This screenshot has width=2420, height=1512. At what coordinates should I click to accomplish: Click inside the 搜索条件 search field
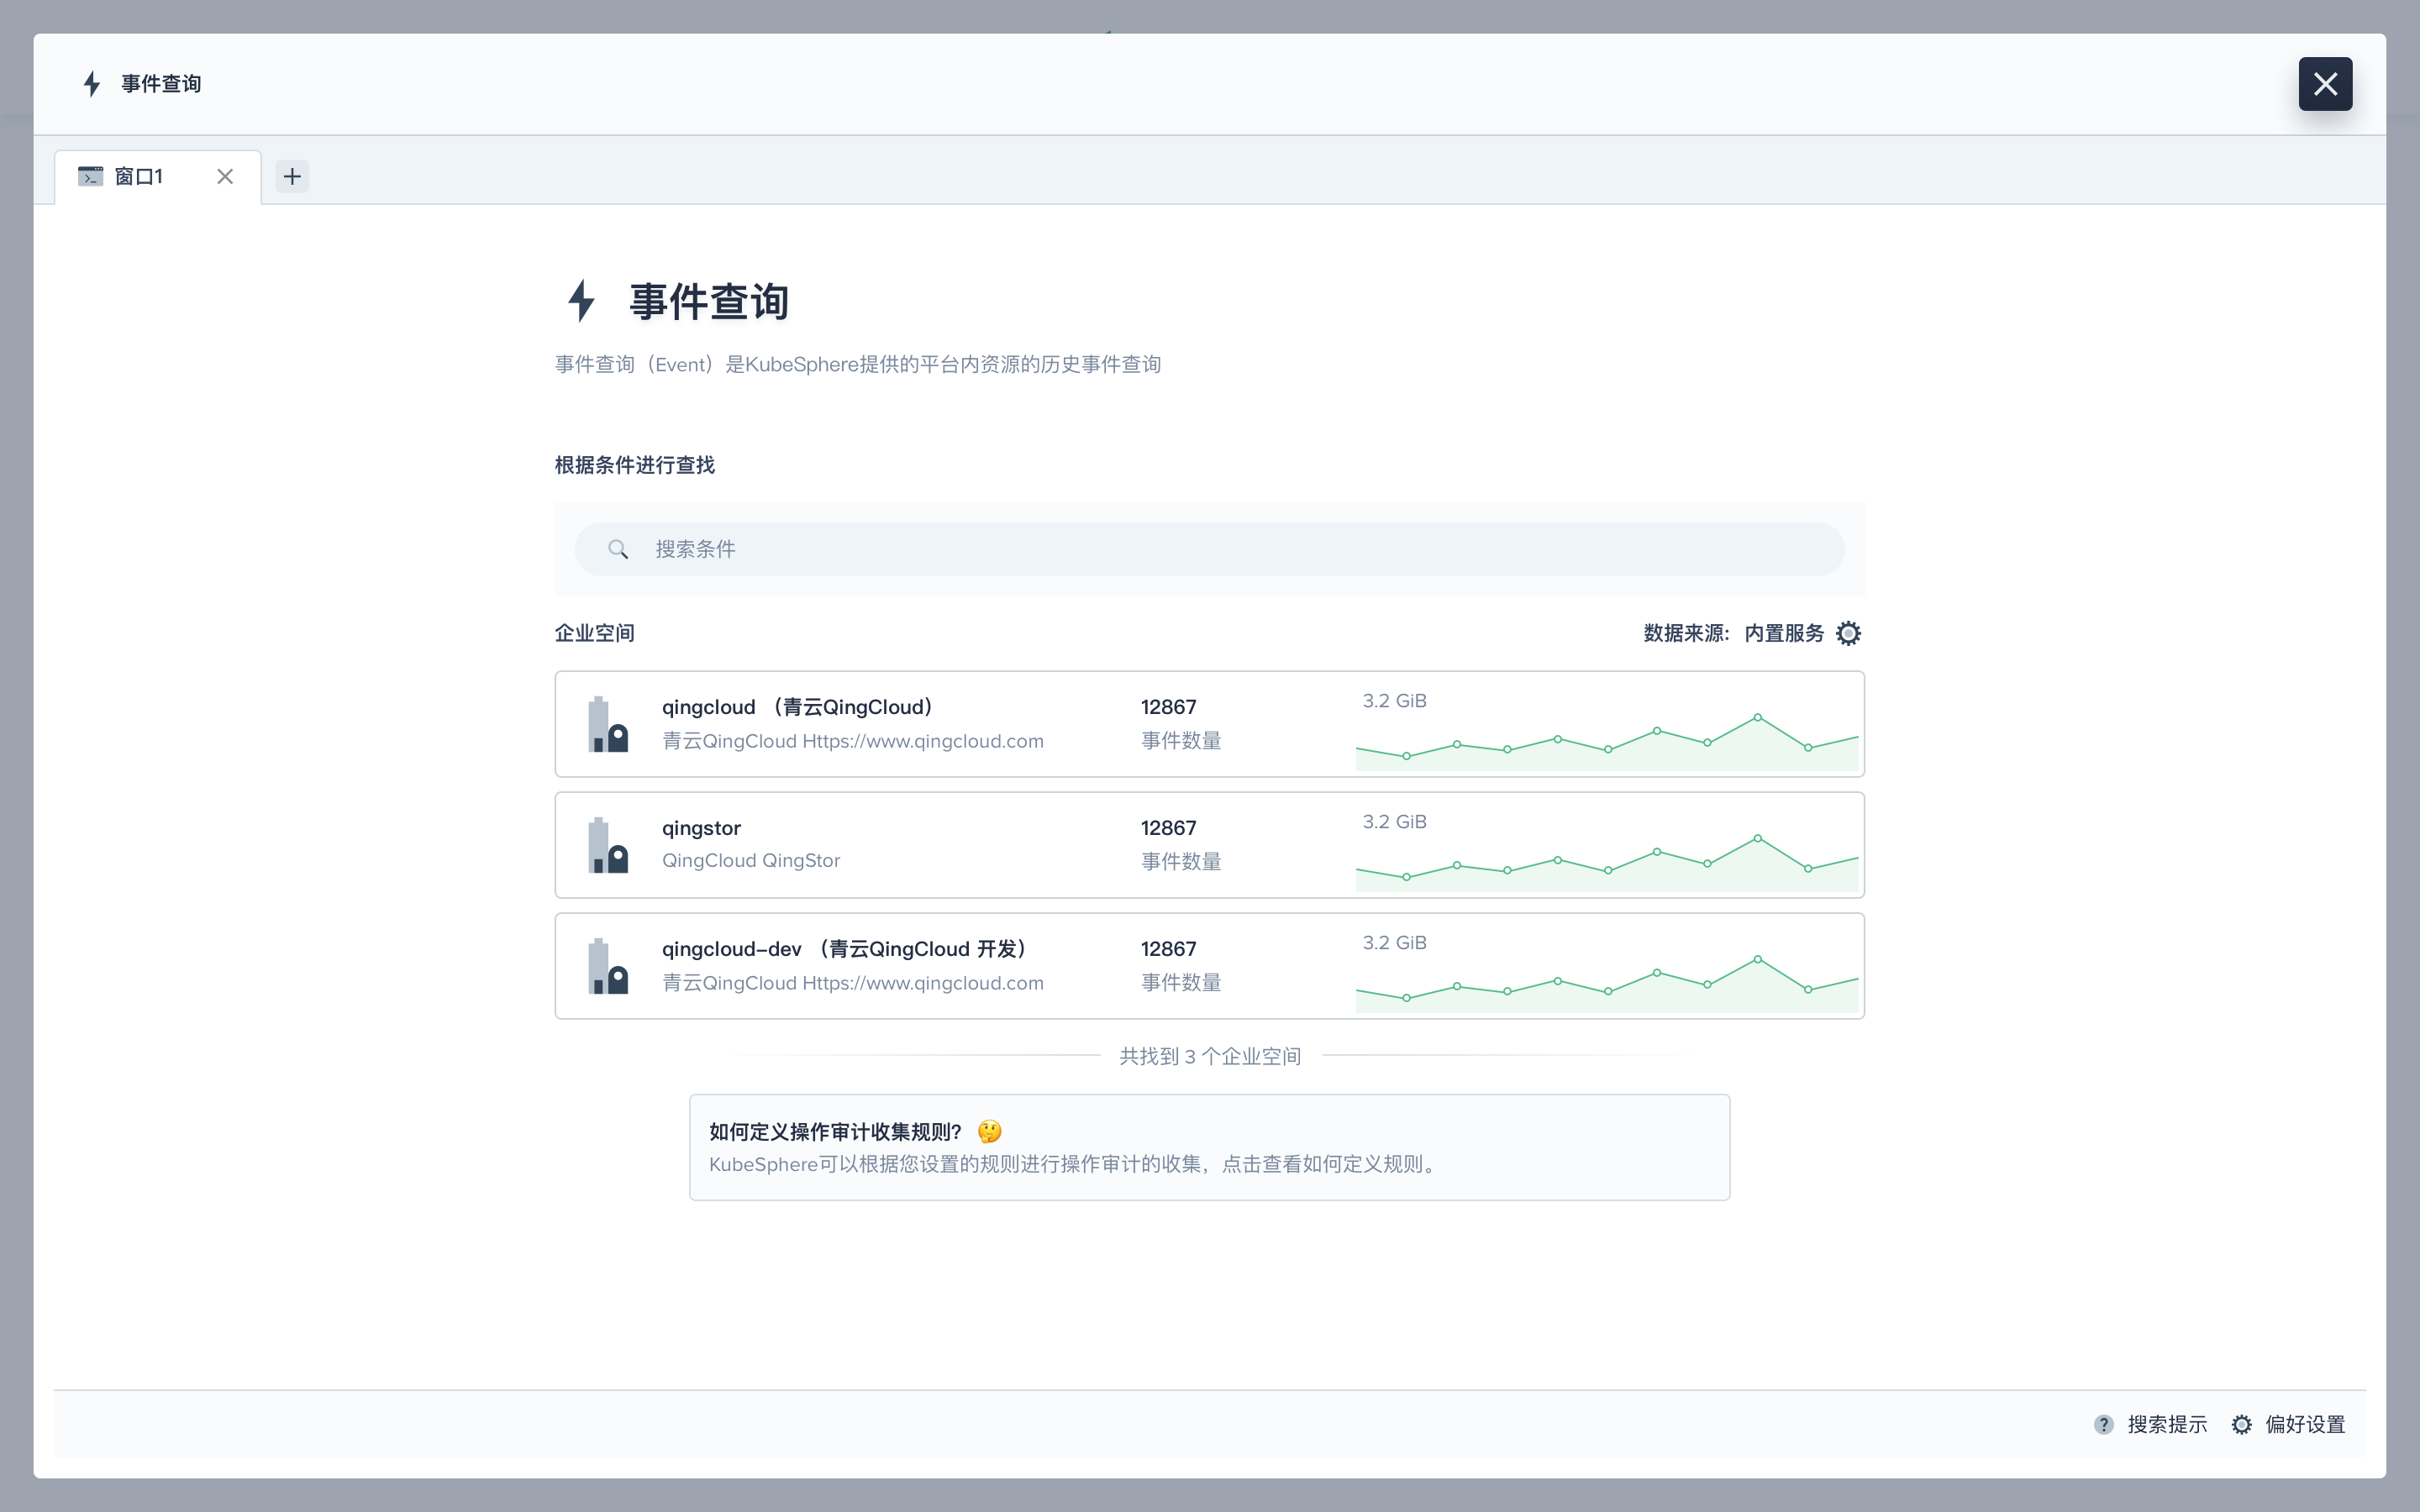[1100, 548]
